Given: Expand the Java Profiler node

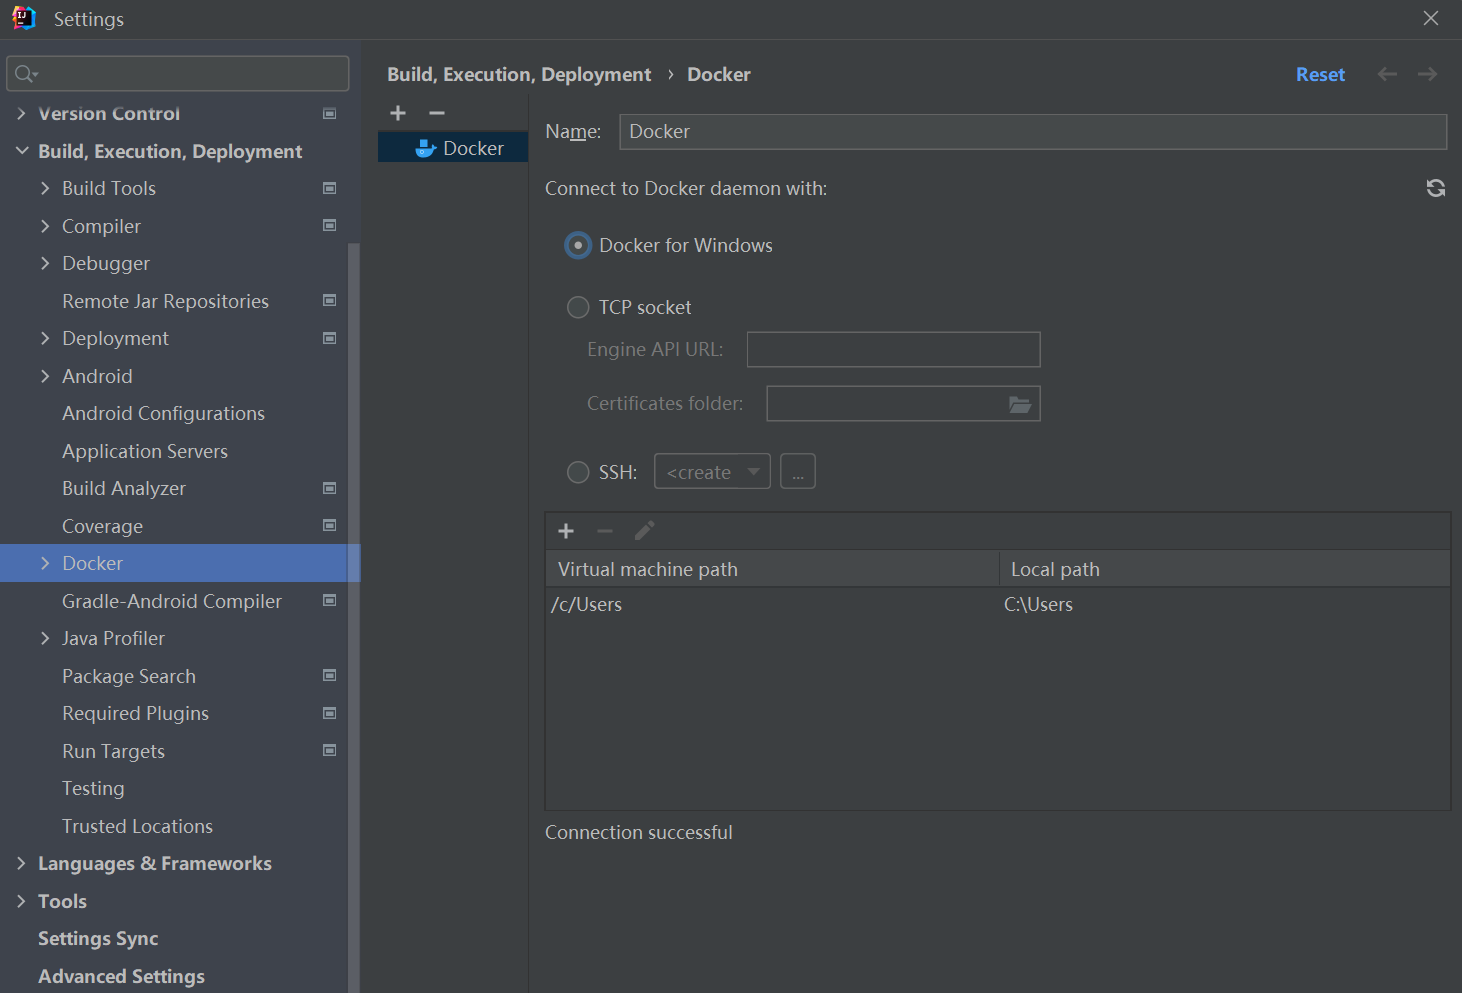Looking at the screenshot, I should tap(45, 638).
